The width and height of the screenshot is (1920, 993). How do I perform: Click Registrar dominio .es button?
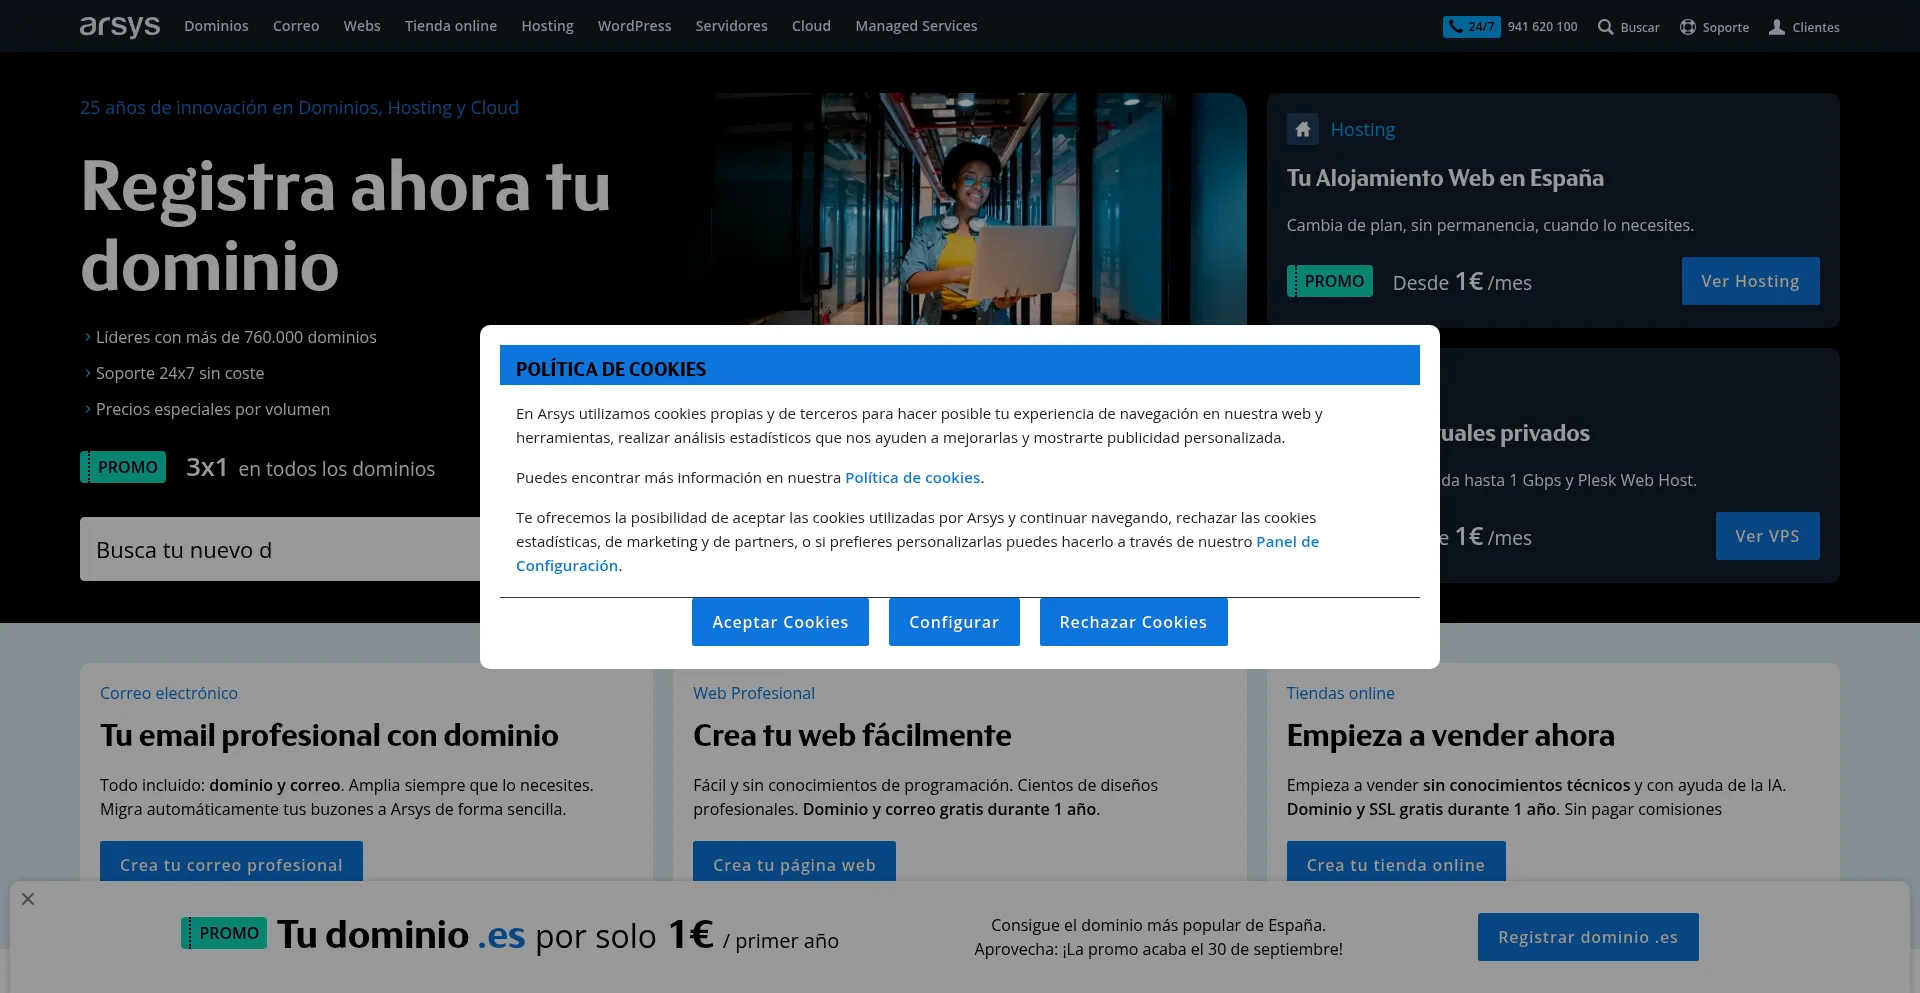pos(1588,937)
